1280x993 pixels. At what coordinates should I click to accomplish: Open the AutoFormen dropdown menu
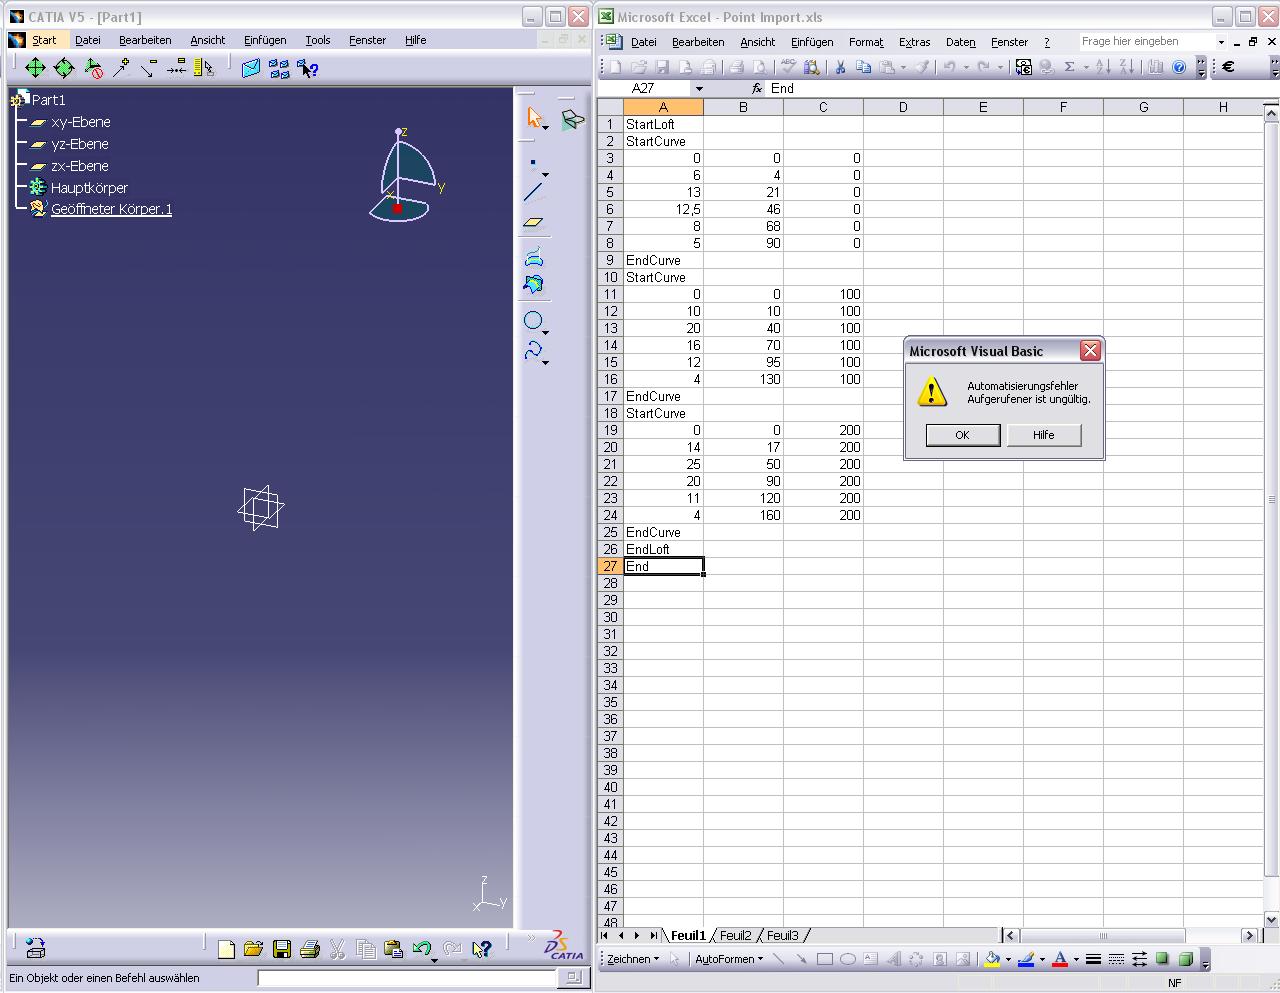pos(728,959)
